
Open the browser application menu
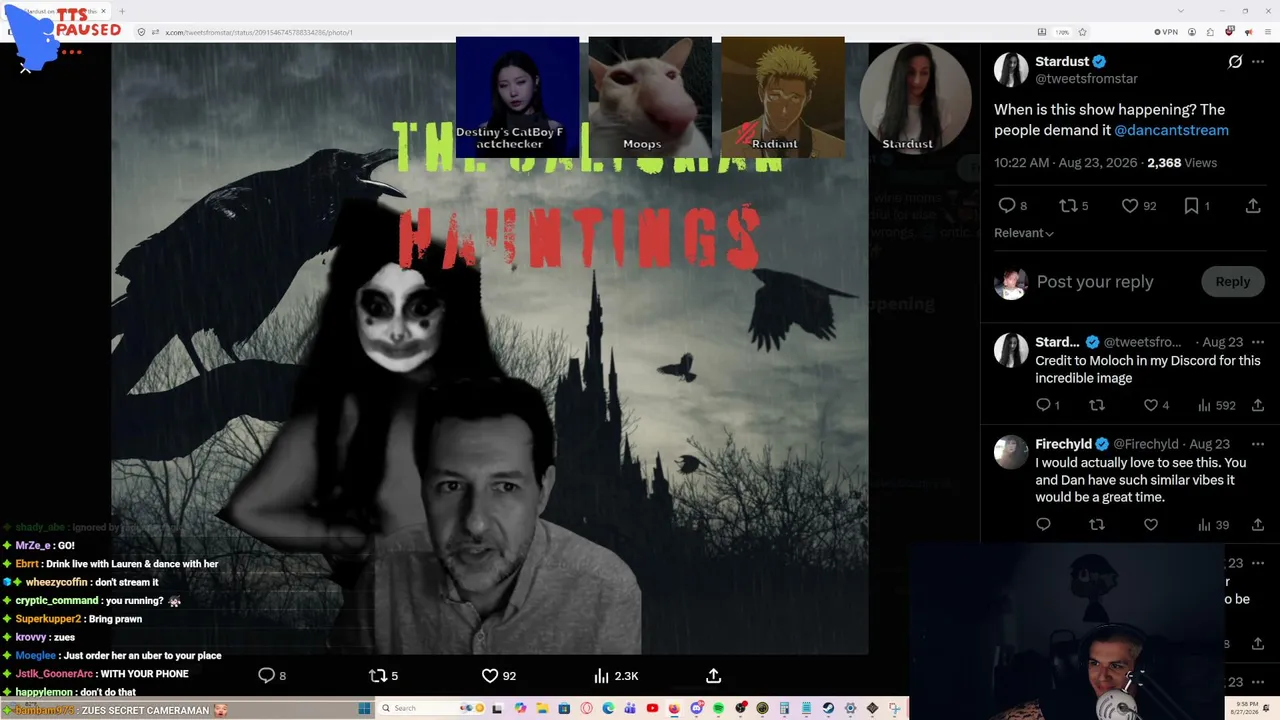pyautogui.click(x=1270, y=32)
